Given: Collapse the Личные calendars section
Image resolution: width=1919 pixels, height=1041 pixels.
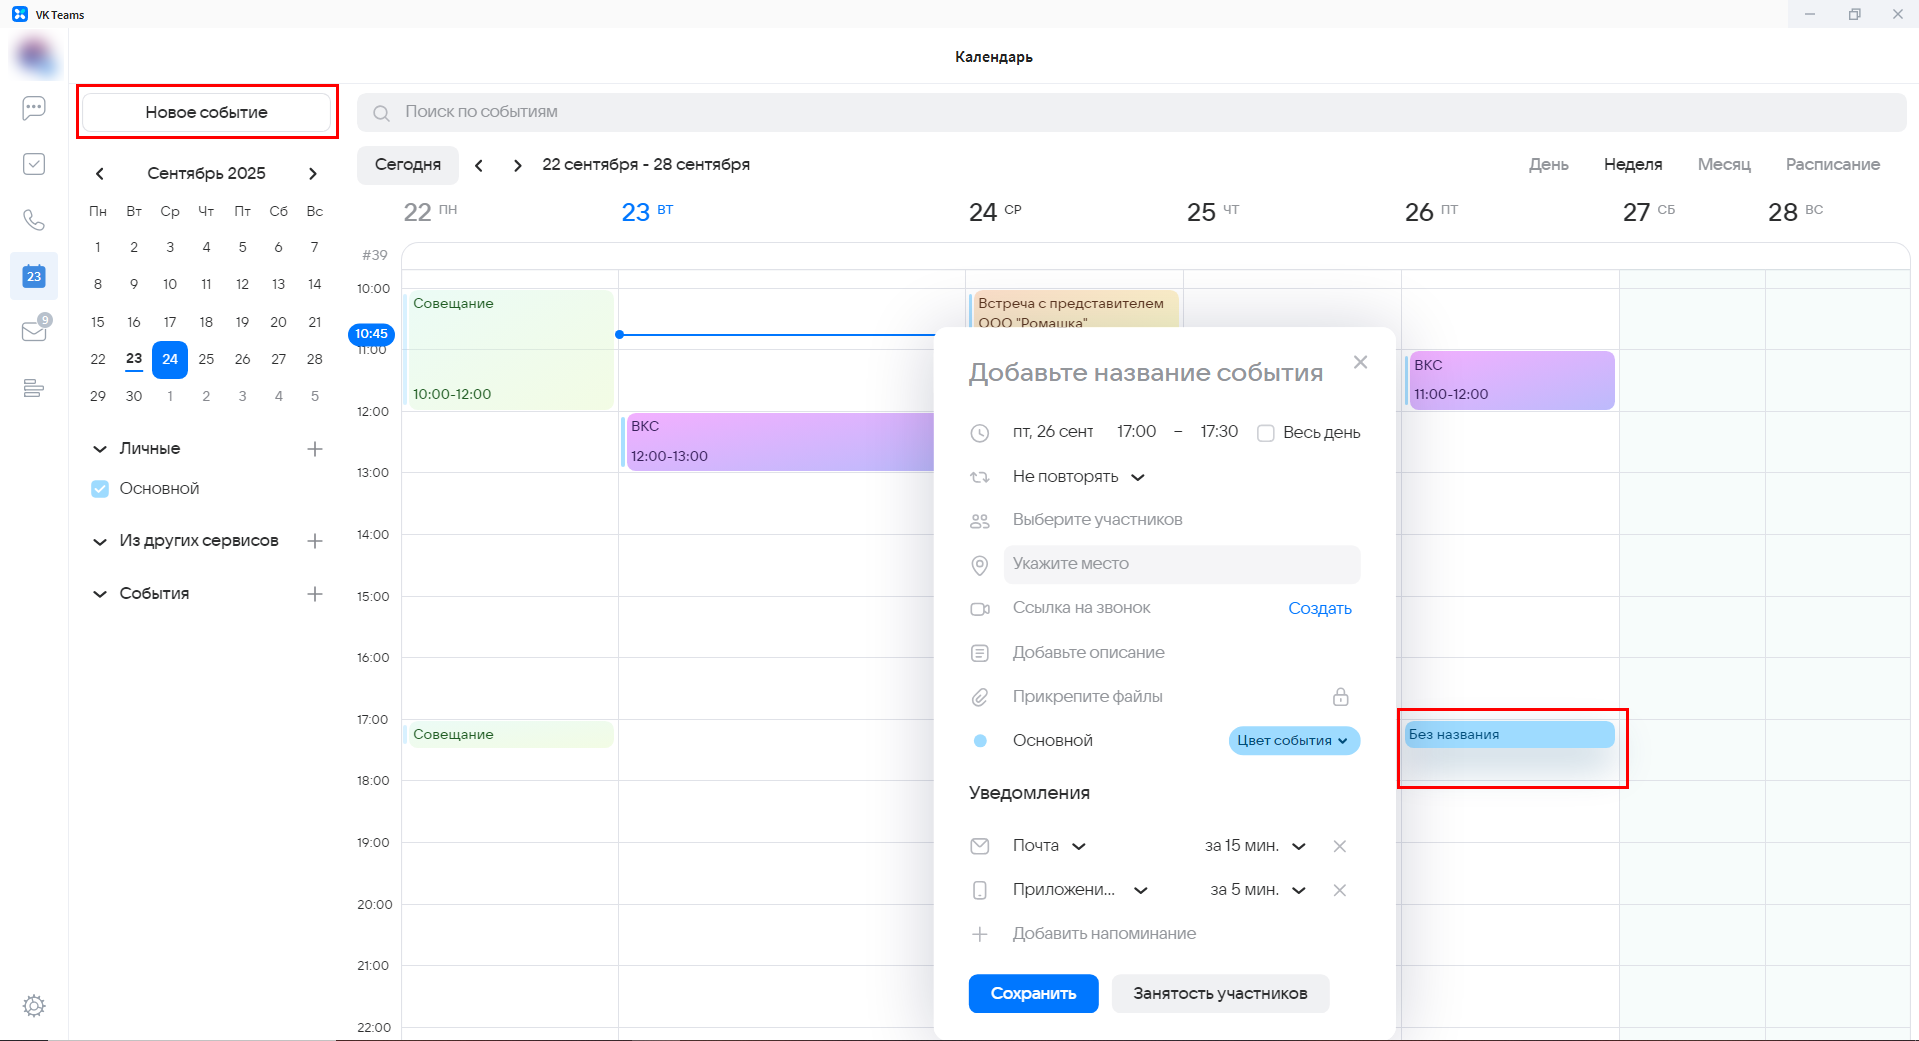Looking at the screenshot, I should [100, 449].
